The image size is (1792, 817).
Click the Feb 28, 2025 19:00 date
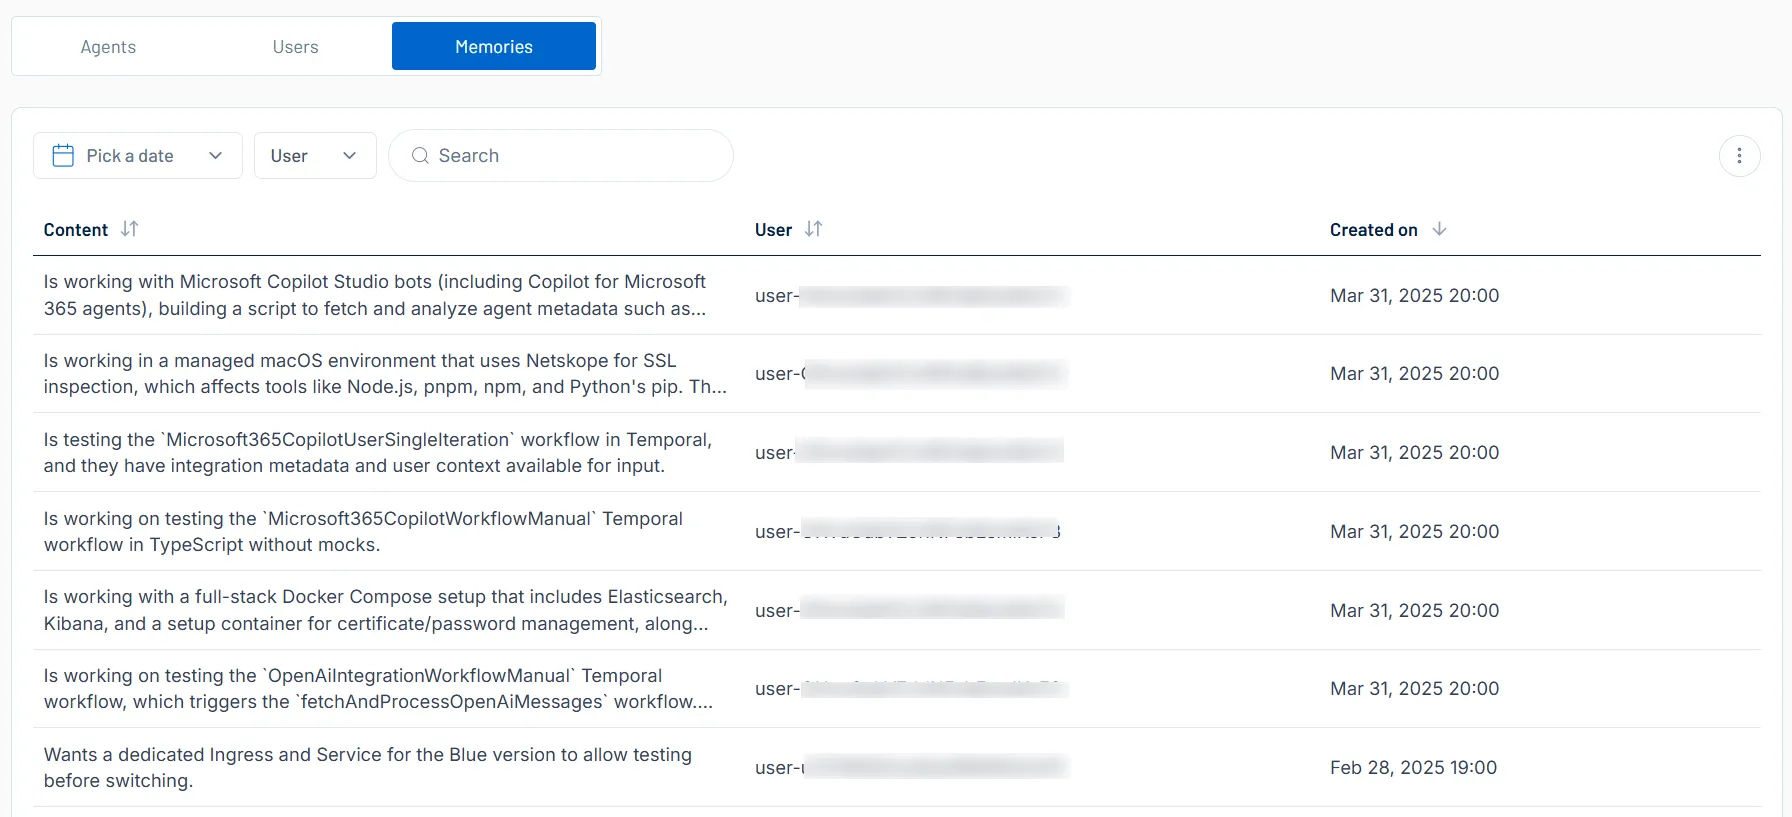[x=1413, y=768]
